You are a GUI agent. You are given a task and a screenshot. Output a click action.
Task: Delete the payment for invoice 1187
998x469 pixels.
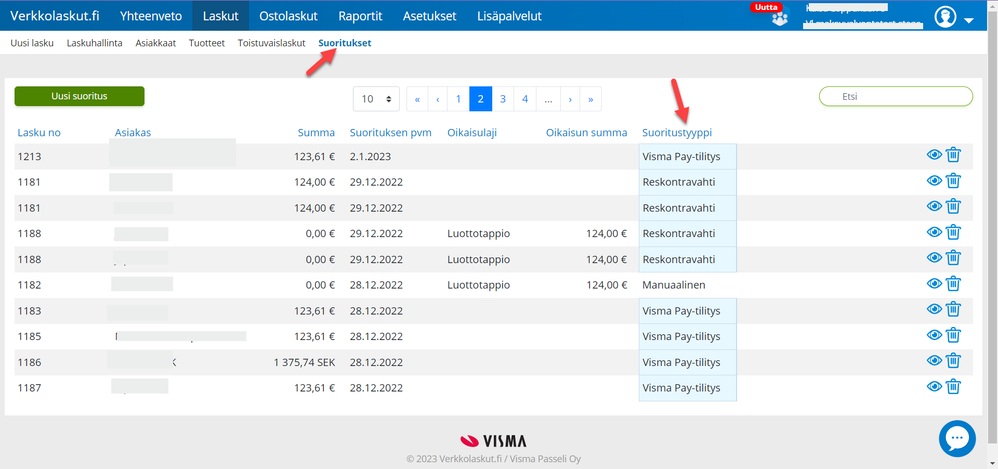pos(953,387)
